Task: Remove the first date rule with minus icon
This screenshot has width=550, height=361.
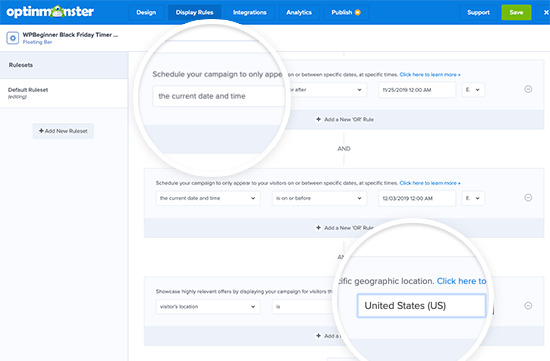Action: (x=528, y=89)
